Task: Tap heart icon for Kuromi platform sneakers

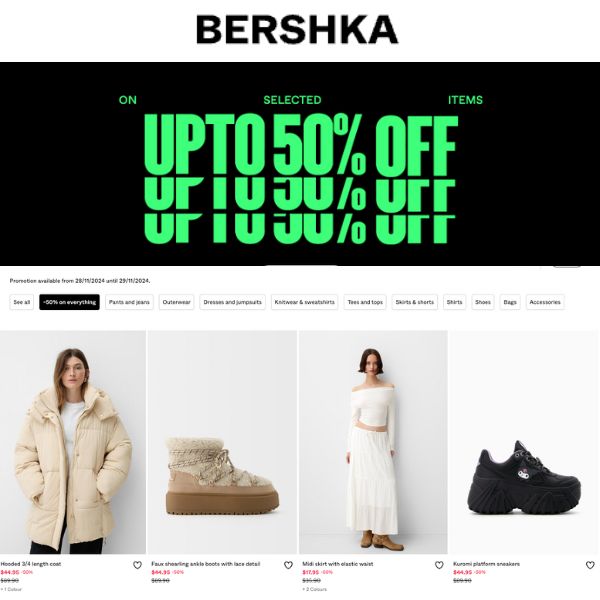Action: point(590,565)
